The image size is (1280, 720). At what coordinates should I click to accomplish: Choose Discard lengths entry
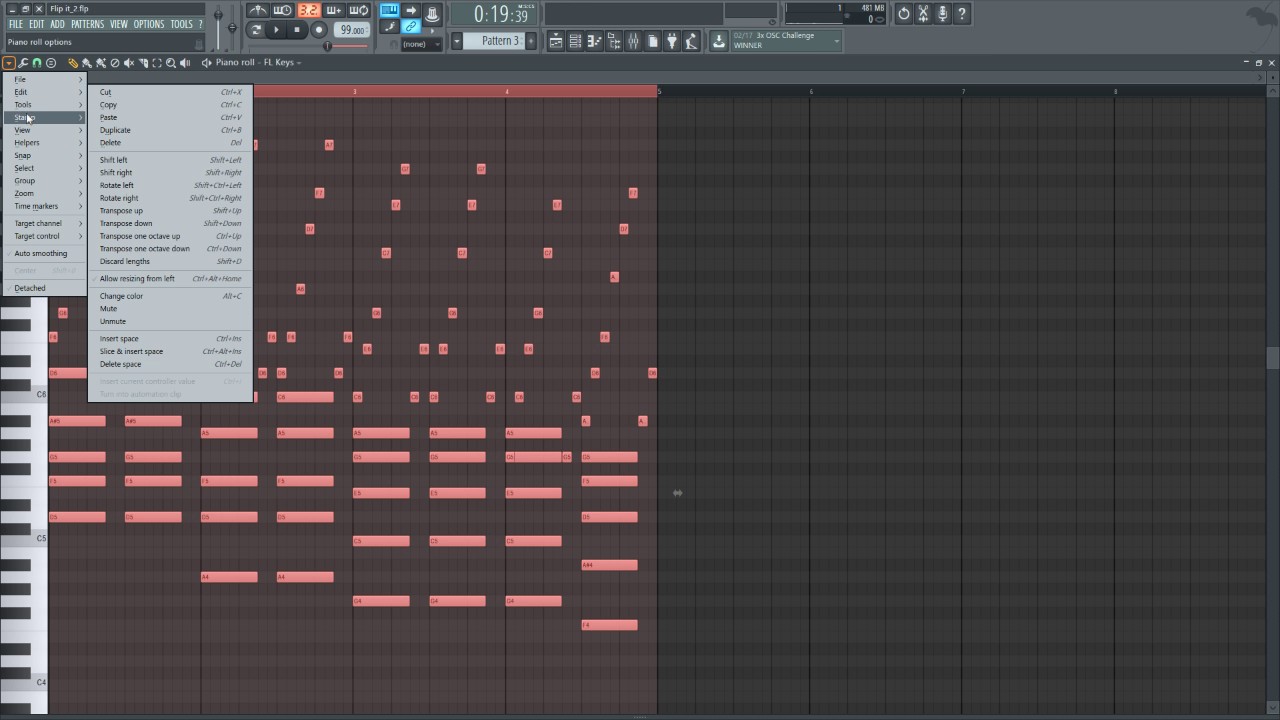click(170, 262)
